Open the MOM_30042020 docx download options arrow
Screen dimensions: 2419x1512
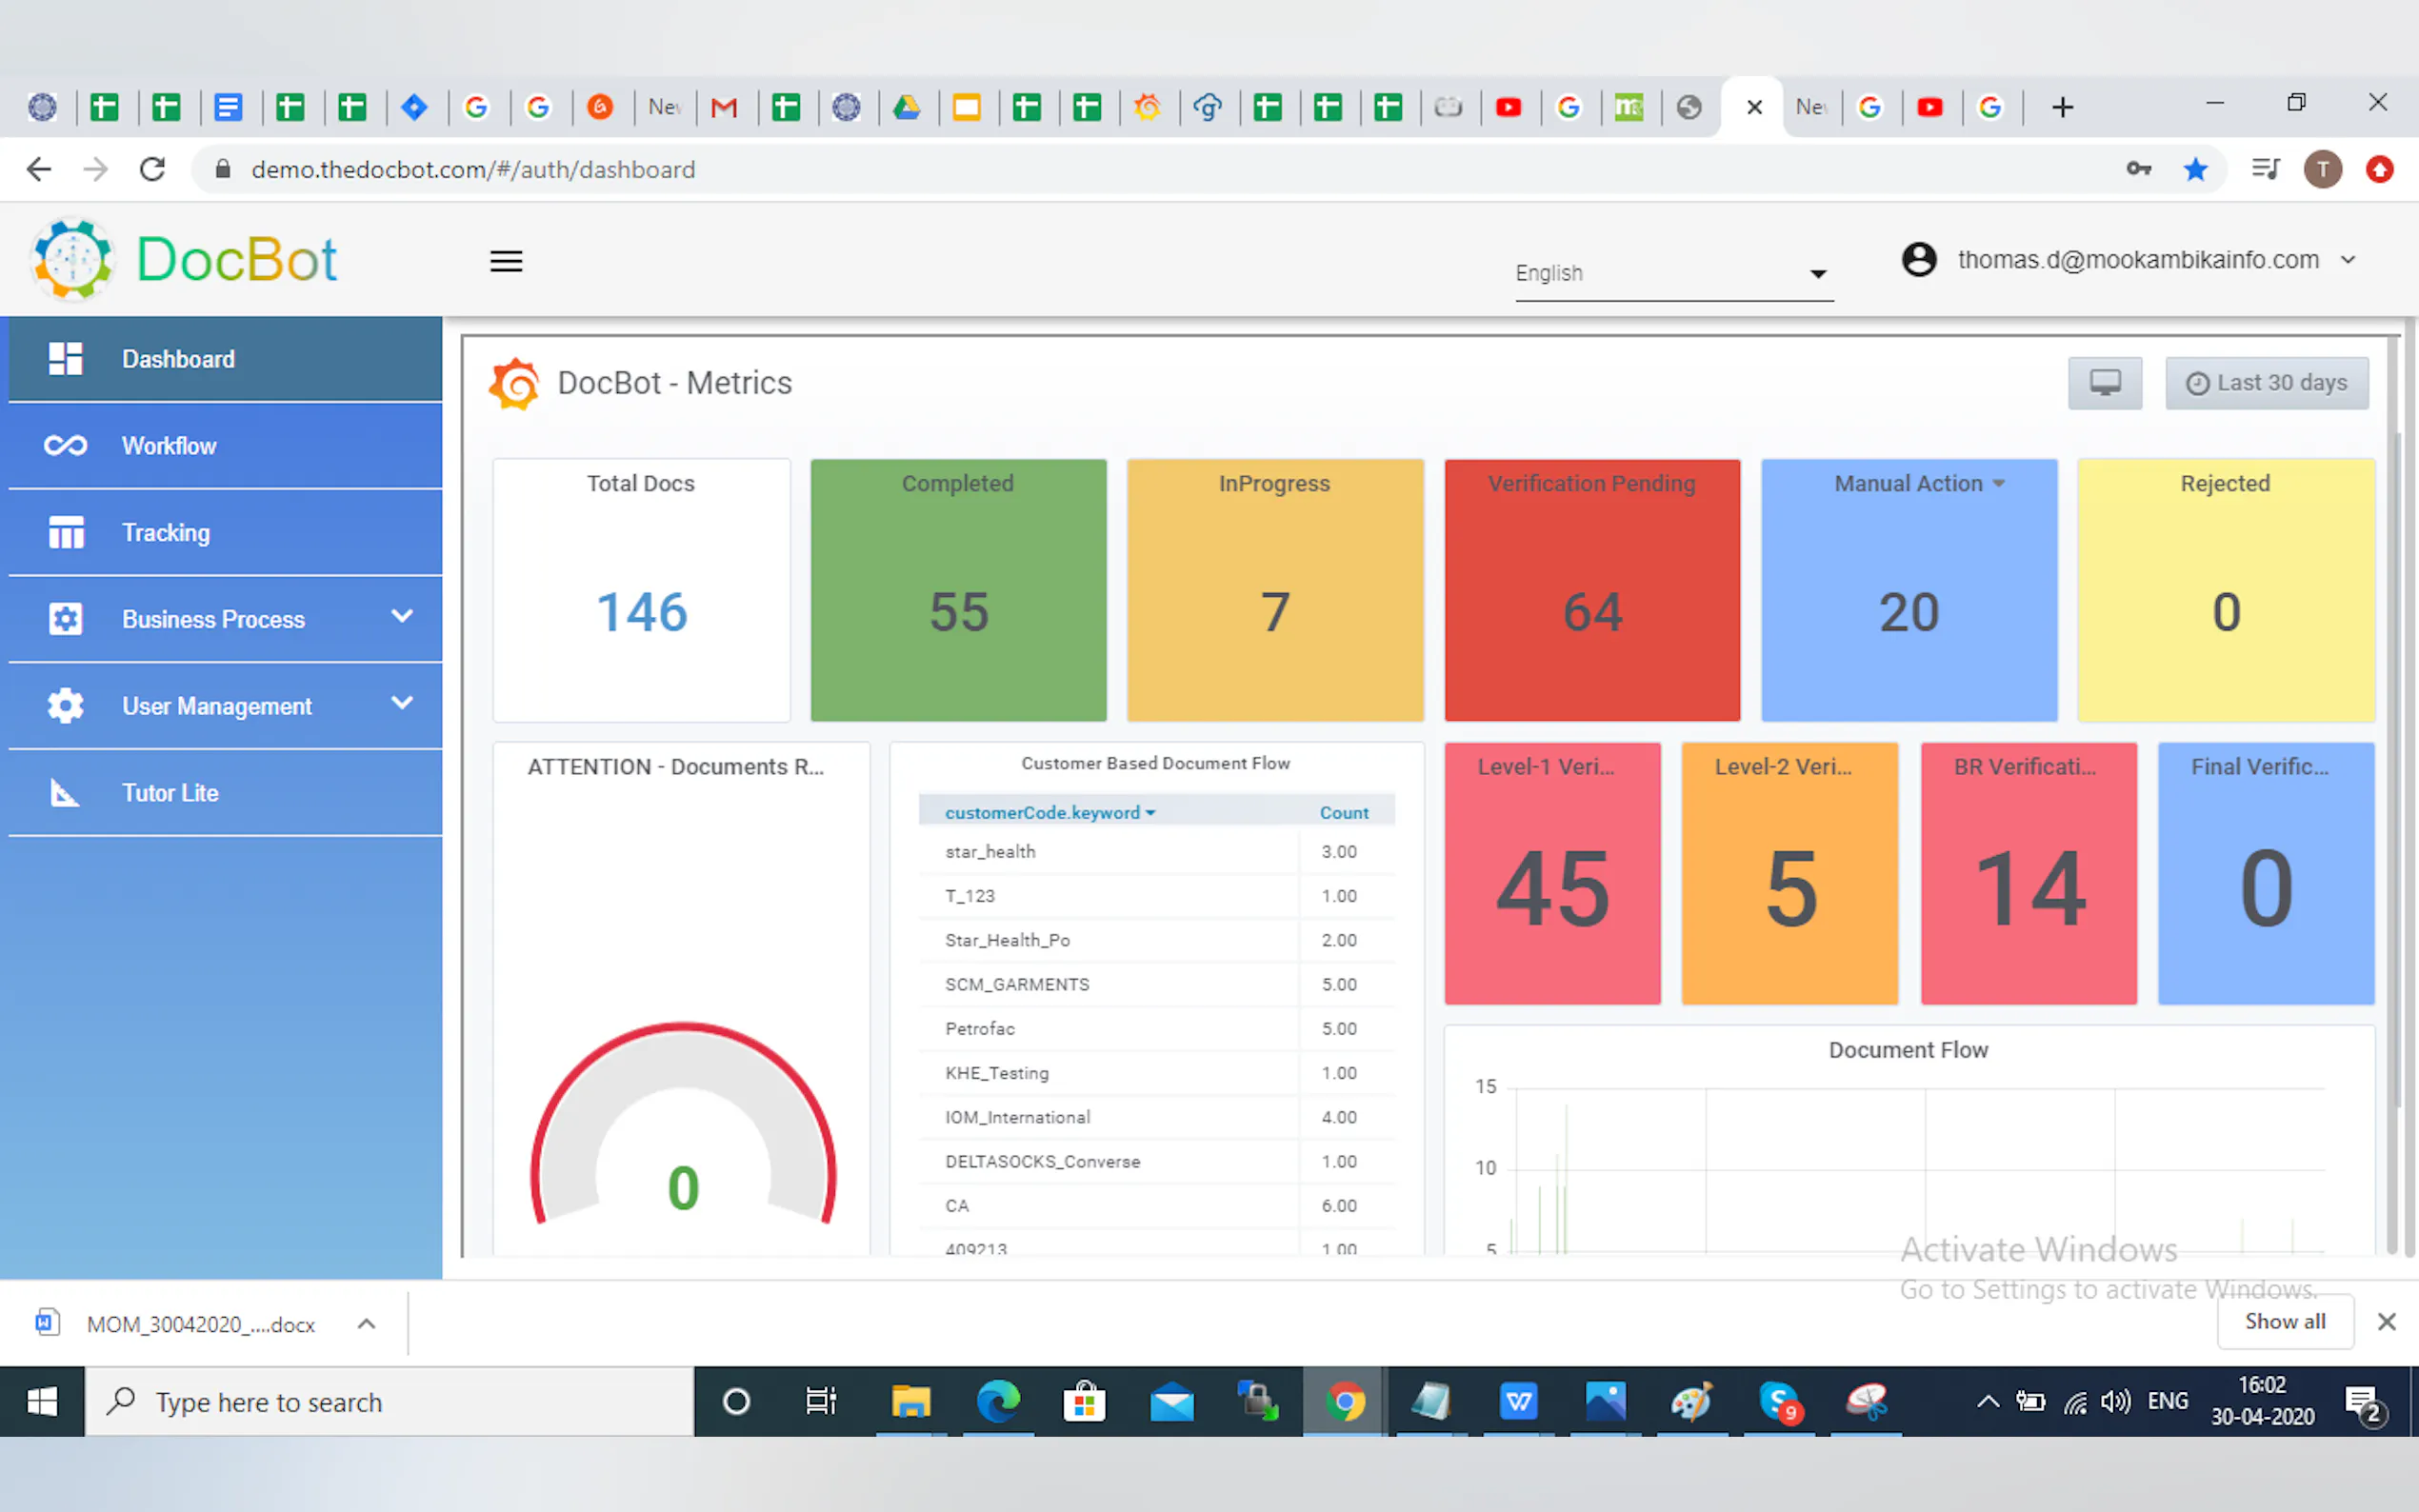366,1324
